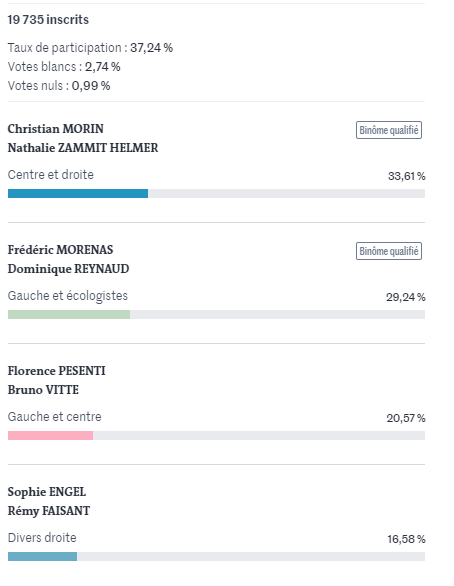Click the Dominique REYNAUD candidate name
The width and height of the screenshot is (454, 586).
68,269
